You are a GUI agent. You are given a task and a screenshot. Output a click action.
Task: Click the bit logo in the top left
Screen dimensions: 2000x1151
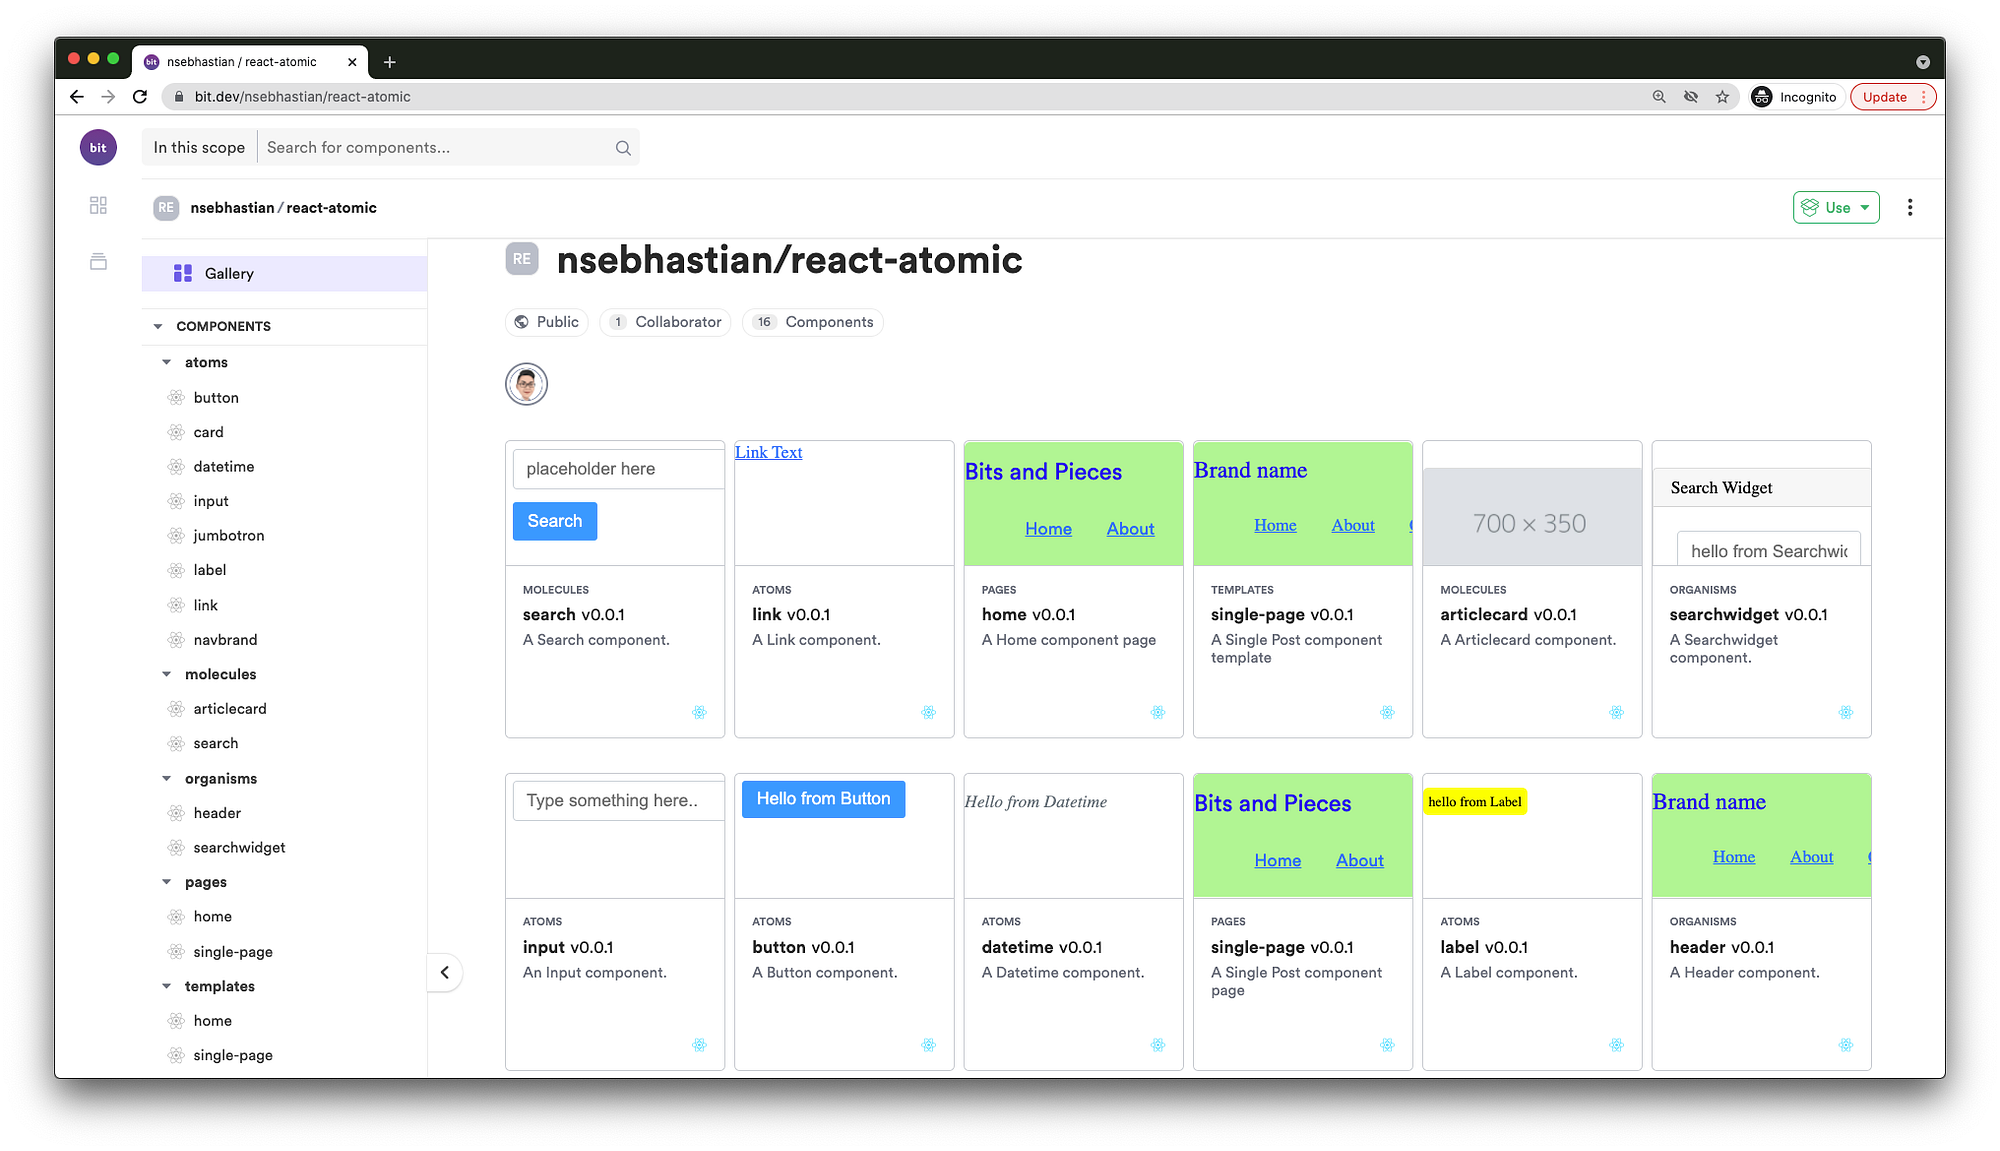click(98, 147)
